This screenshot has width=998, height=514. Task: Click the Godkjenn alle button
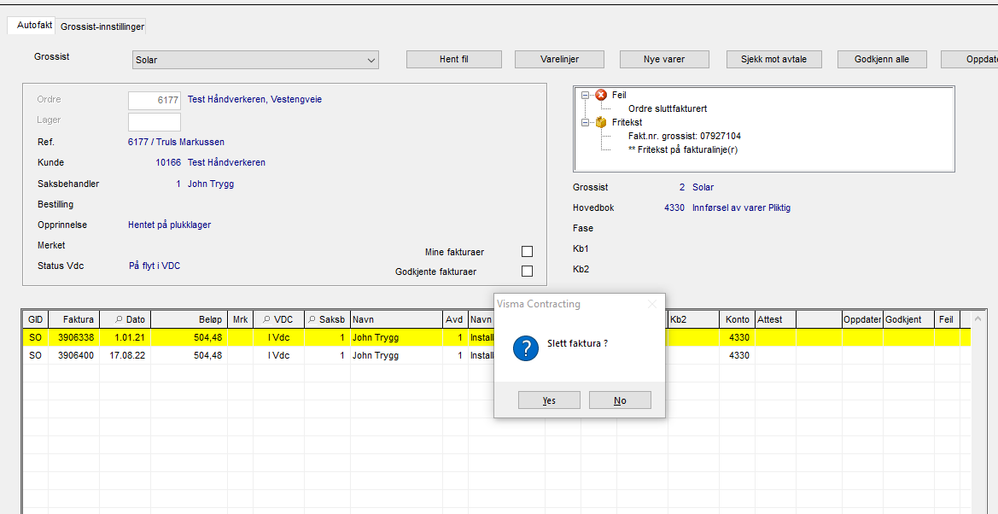(882, 59)
